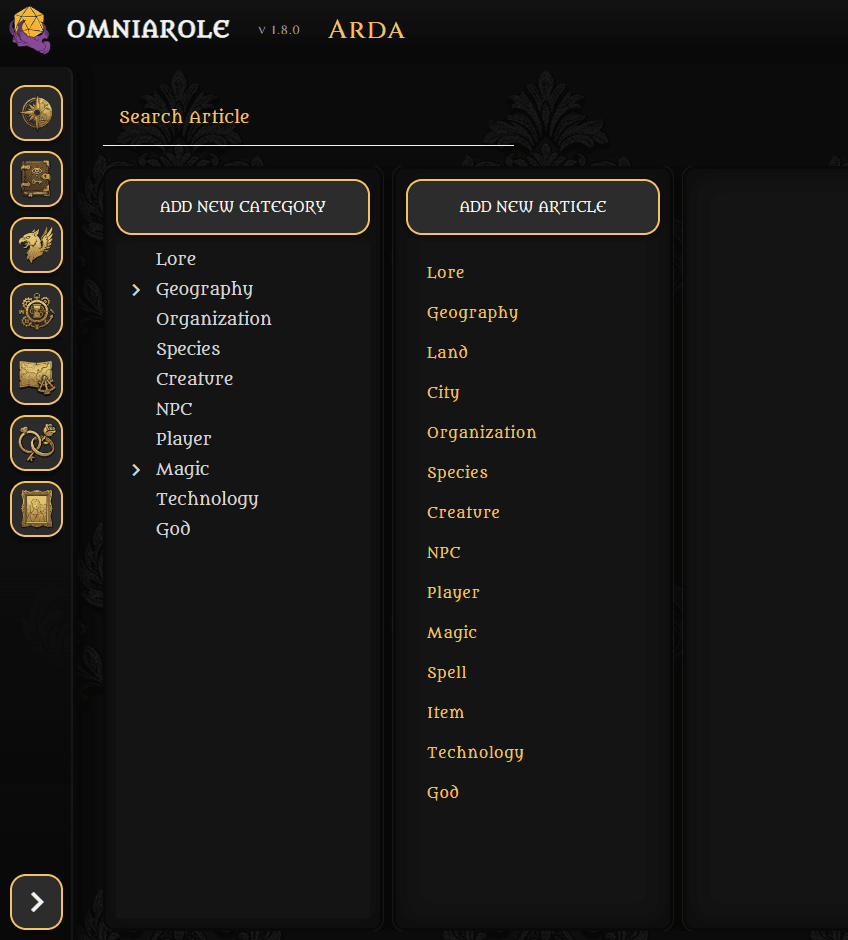Open the Magic article link

[x=452, y=633]
